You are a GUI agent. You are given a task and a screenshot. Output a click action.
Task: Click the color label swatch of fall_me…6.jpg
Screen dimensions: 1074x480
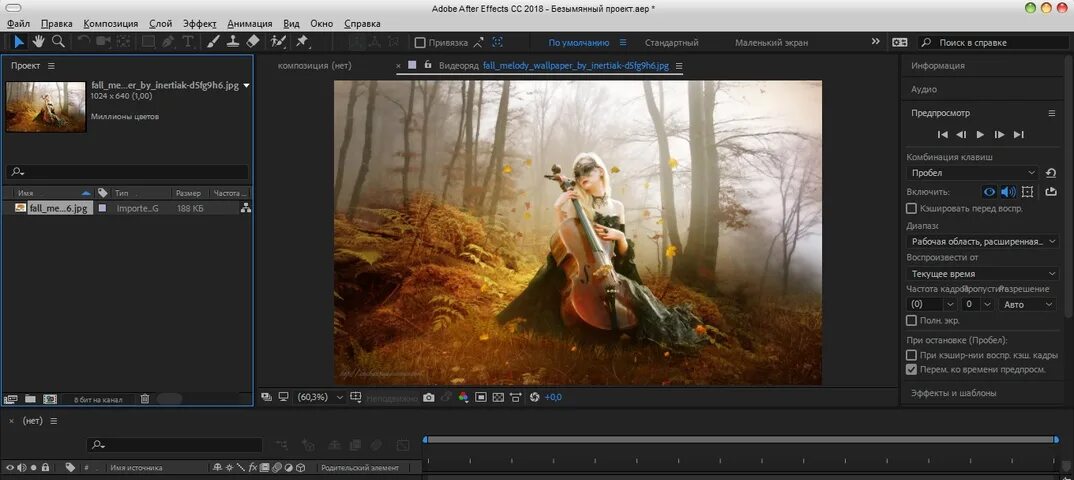coord(102,208)
